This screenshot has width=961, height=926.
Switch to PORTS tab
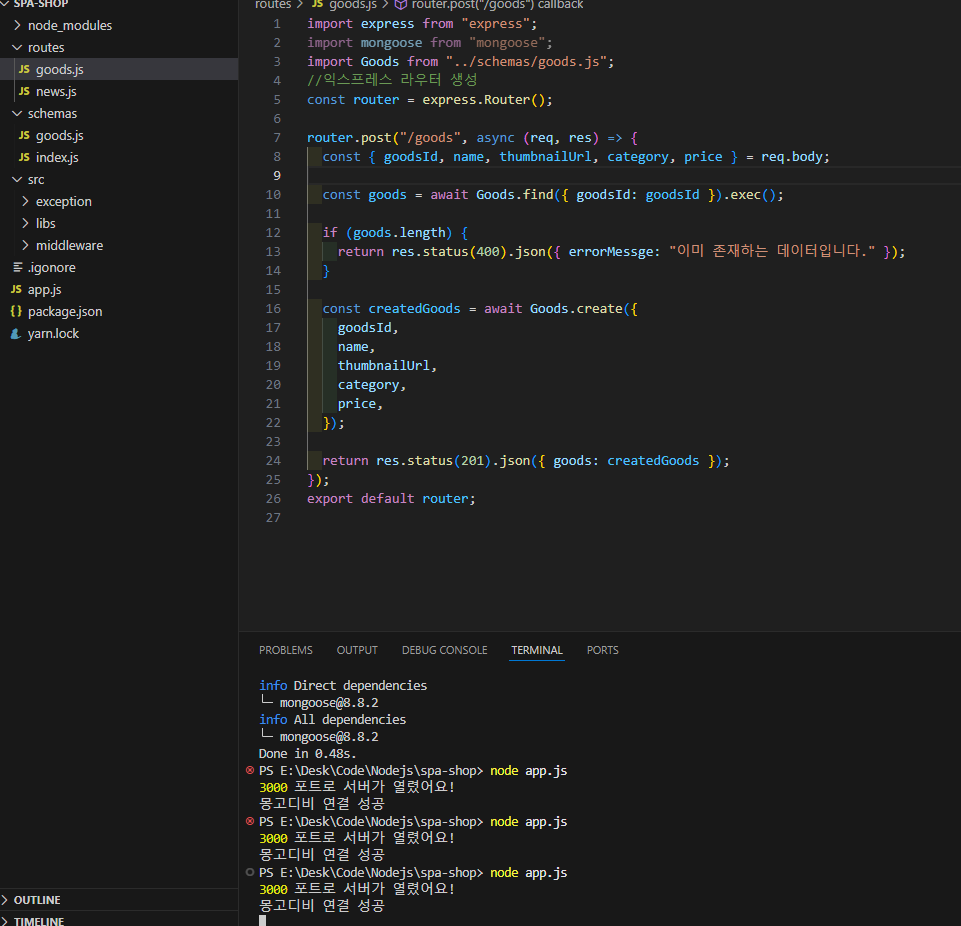[x=602, y=650]
